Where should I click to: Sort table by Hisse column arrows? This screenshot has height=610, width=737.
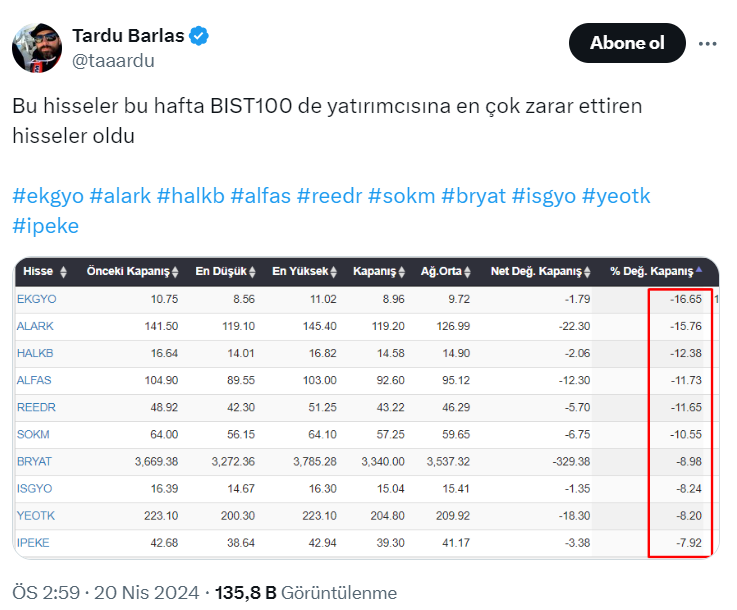(x=64, y=272)
